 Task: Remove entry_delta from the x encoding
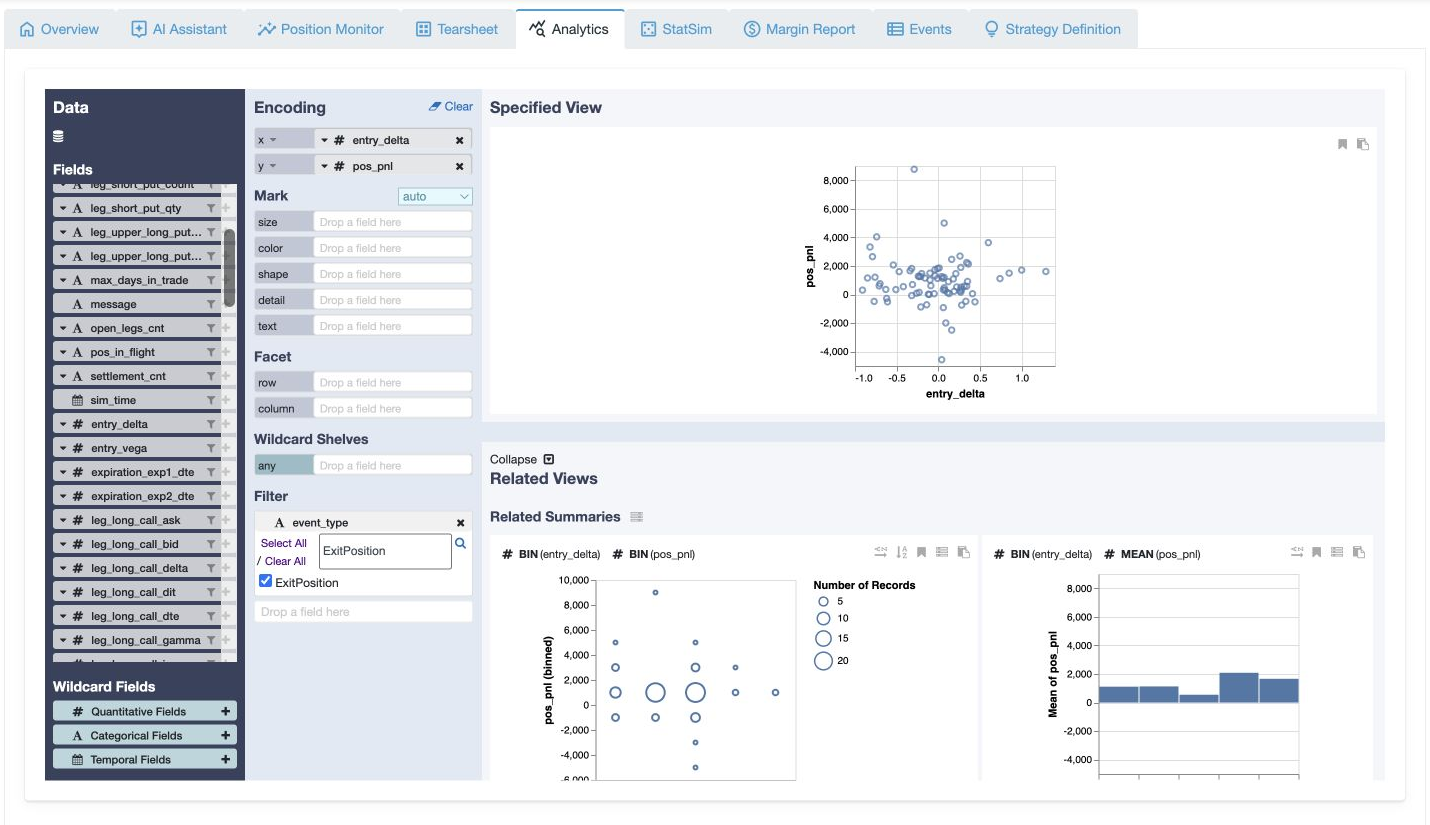click(459, 141)
